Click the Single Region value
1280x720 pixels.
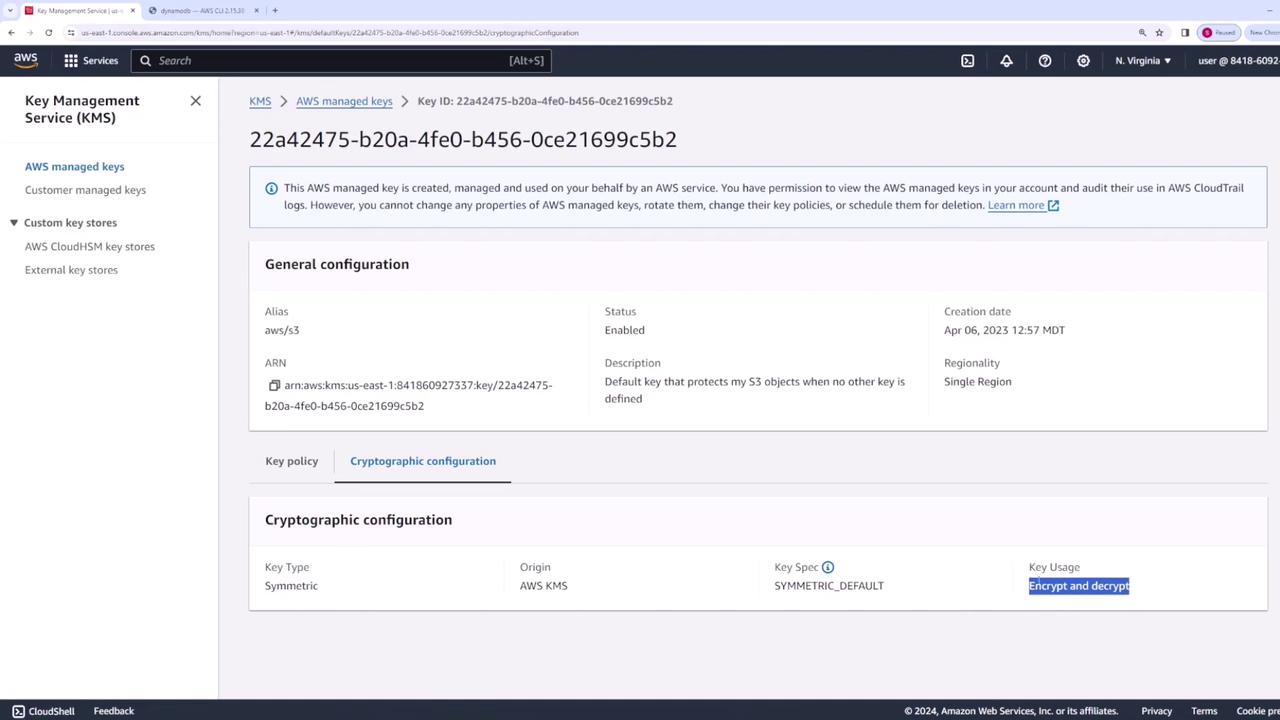978,382
